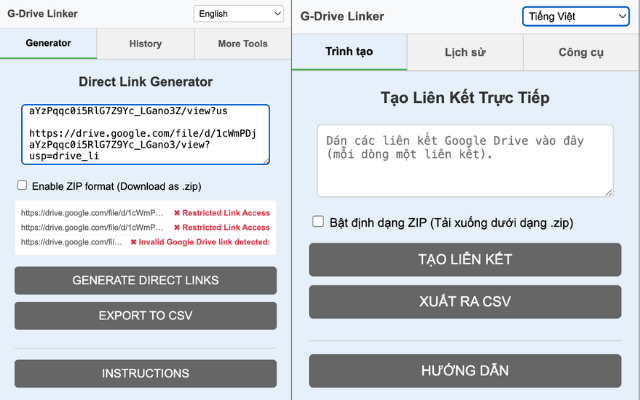Click the resize handle of the Vietnamese textarea
The height and width of the screenshot is (400, 640).
(609, 193)
